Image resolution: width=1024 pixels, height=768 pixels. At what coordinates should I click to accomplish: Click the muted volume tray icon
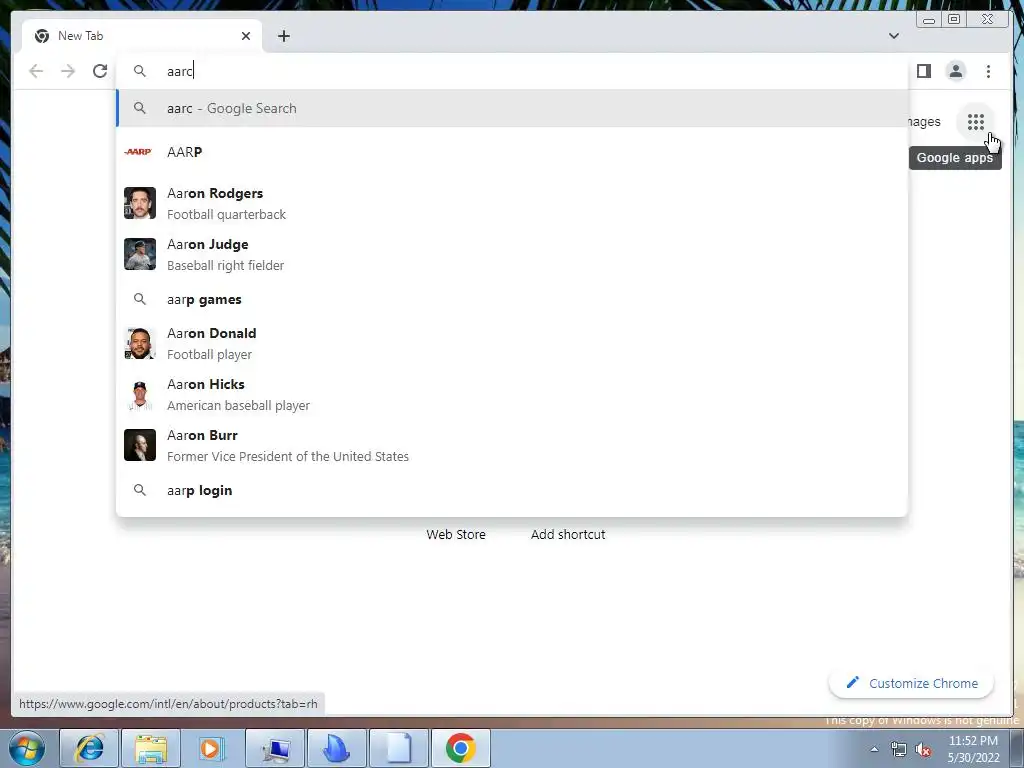(923, 750)
